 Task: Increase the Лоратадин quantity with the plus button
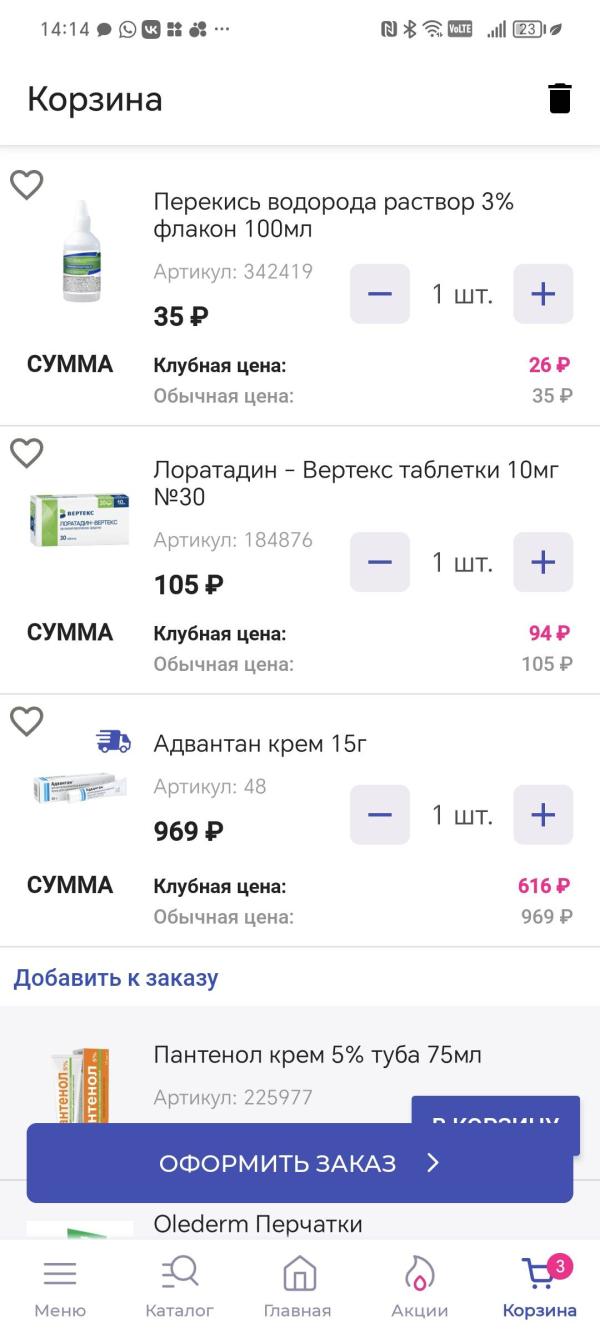coord(543,562)
